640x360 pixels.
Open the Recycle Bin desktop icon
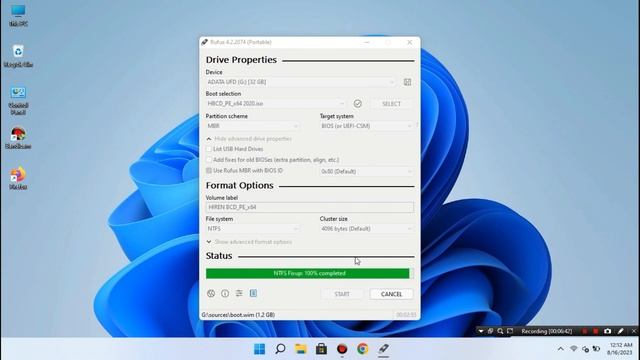[18, 56]
